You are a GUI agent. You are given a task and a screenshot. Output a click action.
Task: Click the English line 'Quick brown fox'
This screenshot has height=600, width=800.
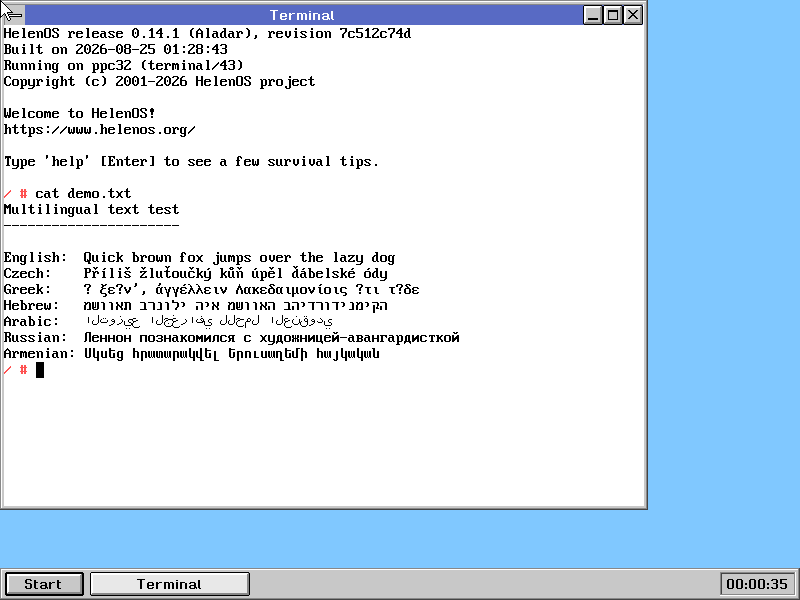pyautogui.click(x=199, y=258)
